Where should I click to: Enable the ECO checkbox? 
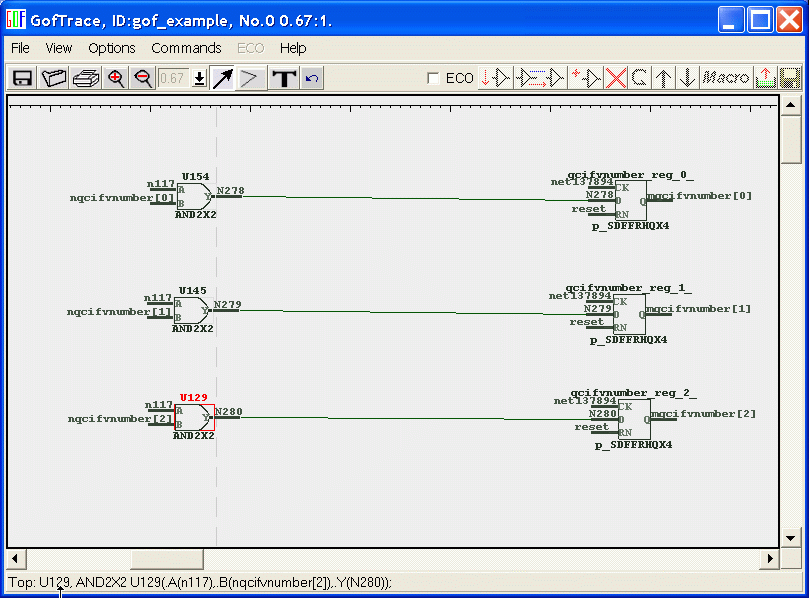(433, 78)
